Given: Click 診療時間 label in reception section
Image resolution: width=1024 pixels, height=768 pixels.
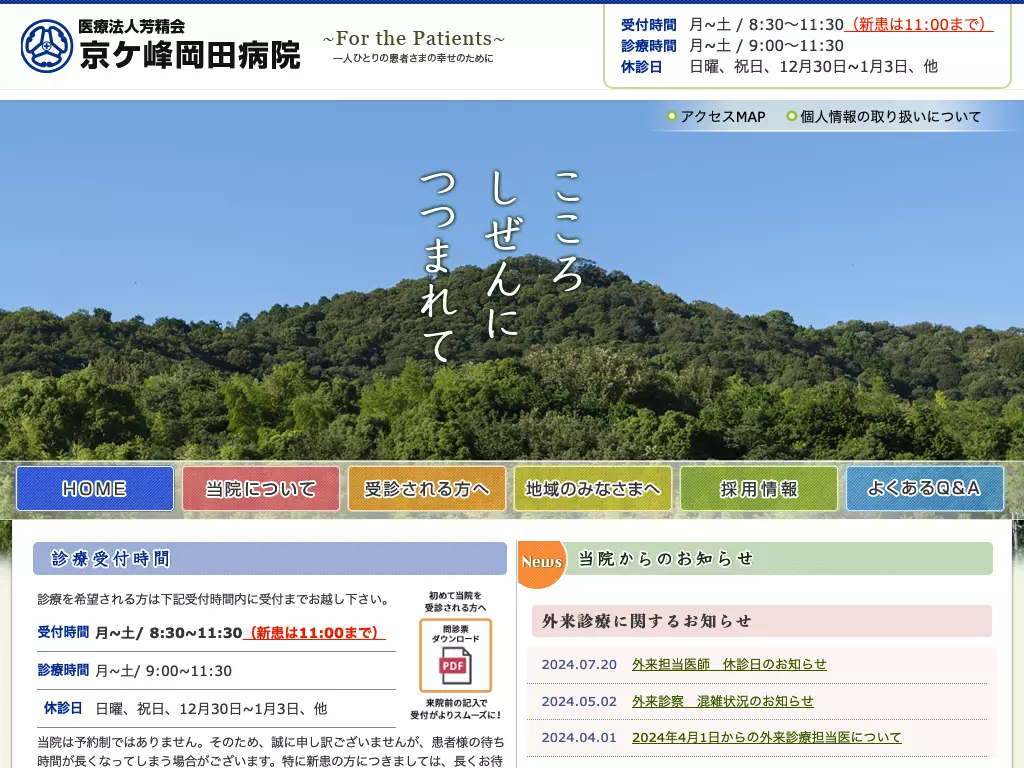Looking at the screenshot, I should [x=63, y=670].
